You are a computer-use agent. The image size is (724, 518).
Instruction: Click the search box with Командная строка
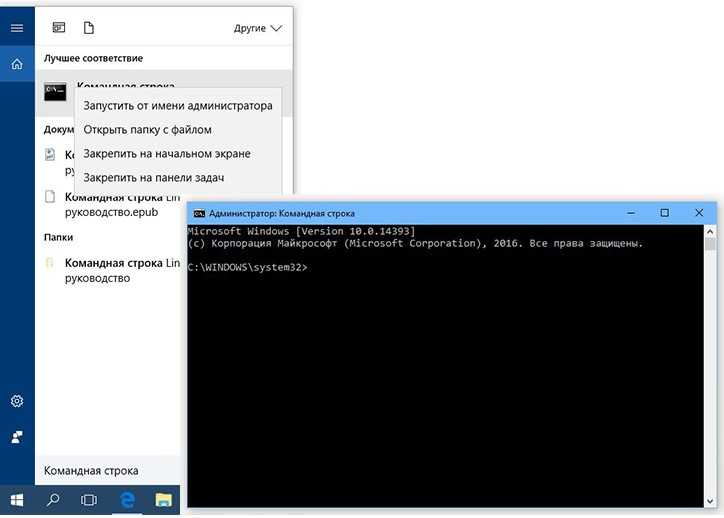coord(108,470)
